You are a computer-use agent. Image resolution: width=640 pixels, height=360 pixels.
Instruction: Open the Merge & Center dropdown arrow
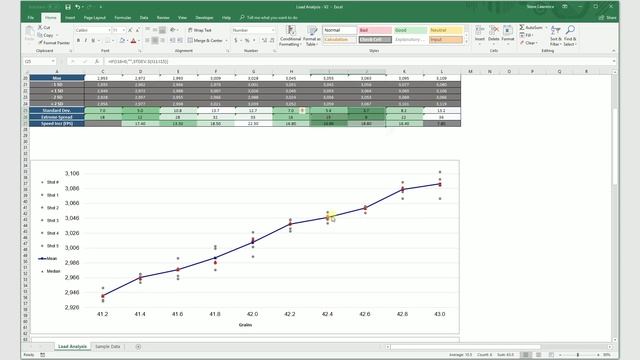(227, 40)
